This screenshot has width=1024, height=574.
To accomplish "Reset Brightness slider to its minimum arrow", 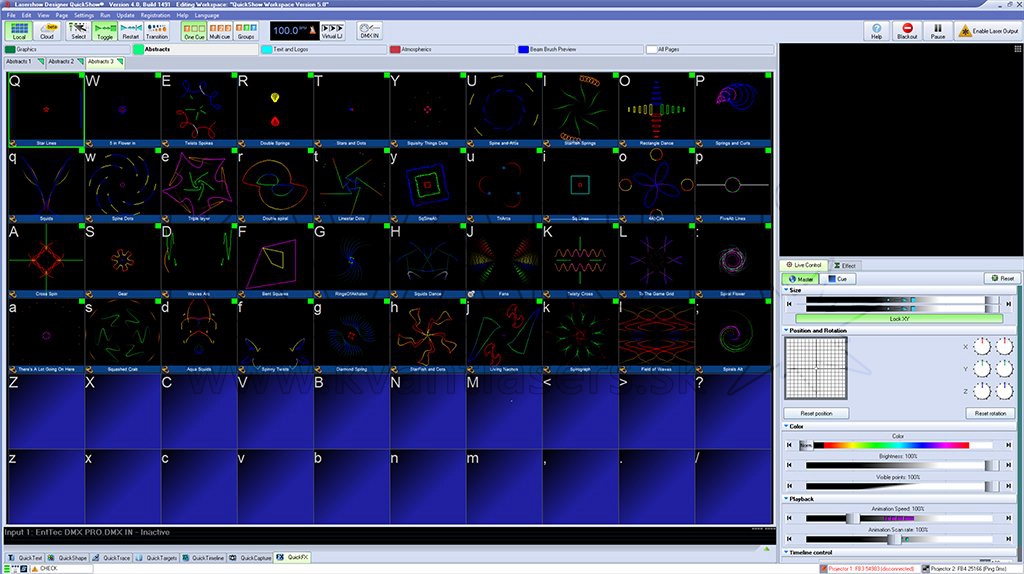I will 789,465.
